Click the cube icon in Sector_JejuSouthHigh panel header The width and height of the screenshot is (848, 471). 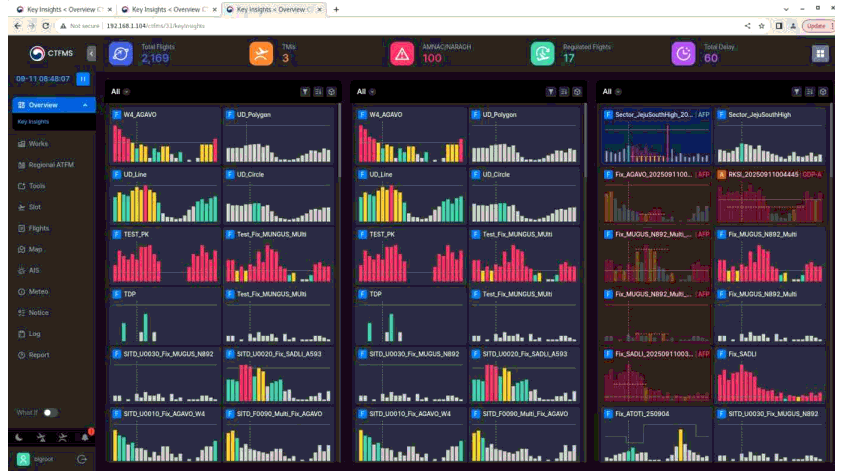(823, 92)
